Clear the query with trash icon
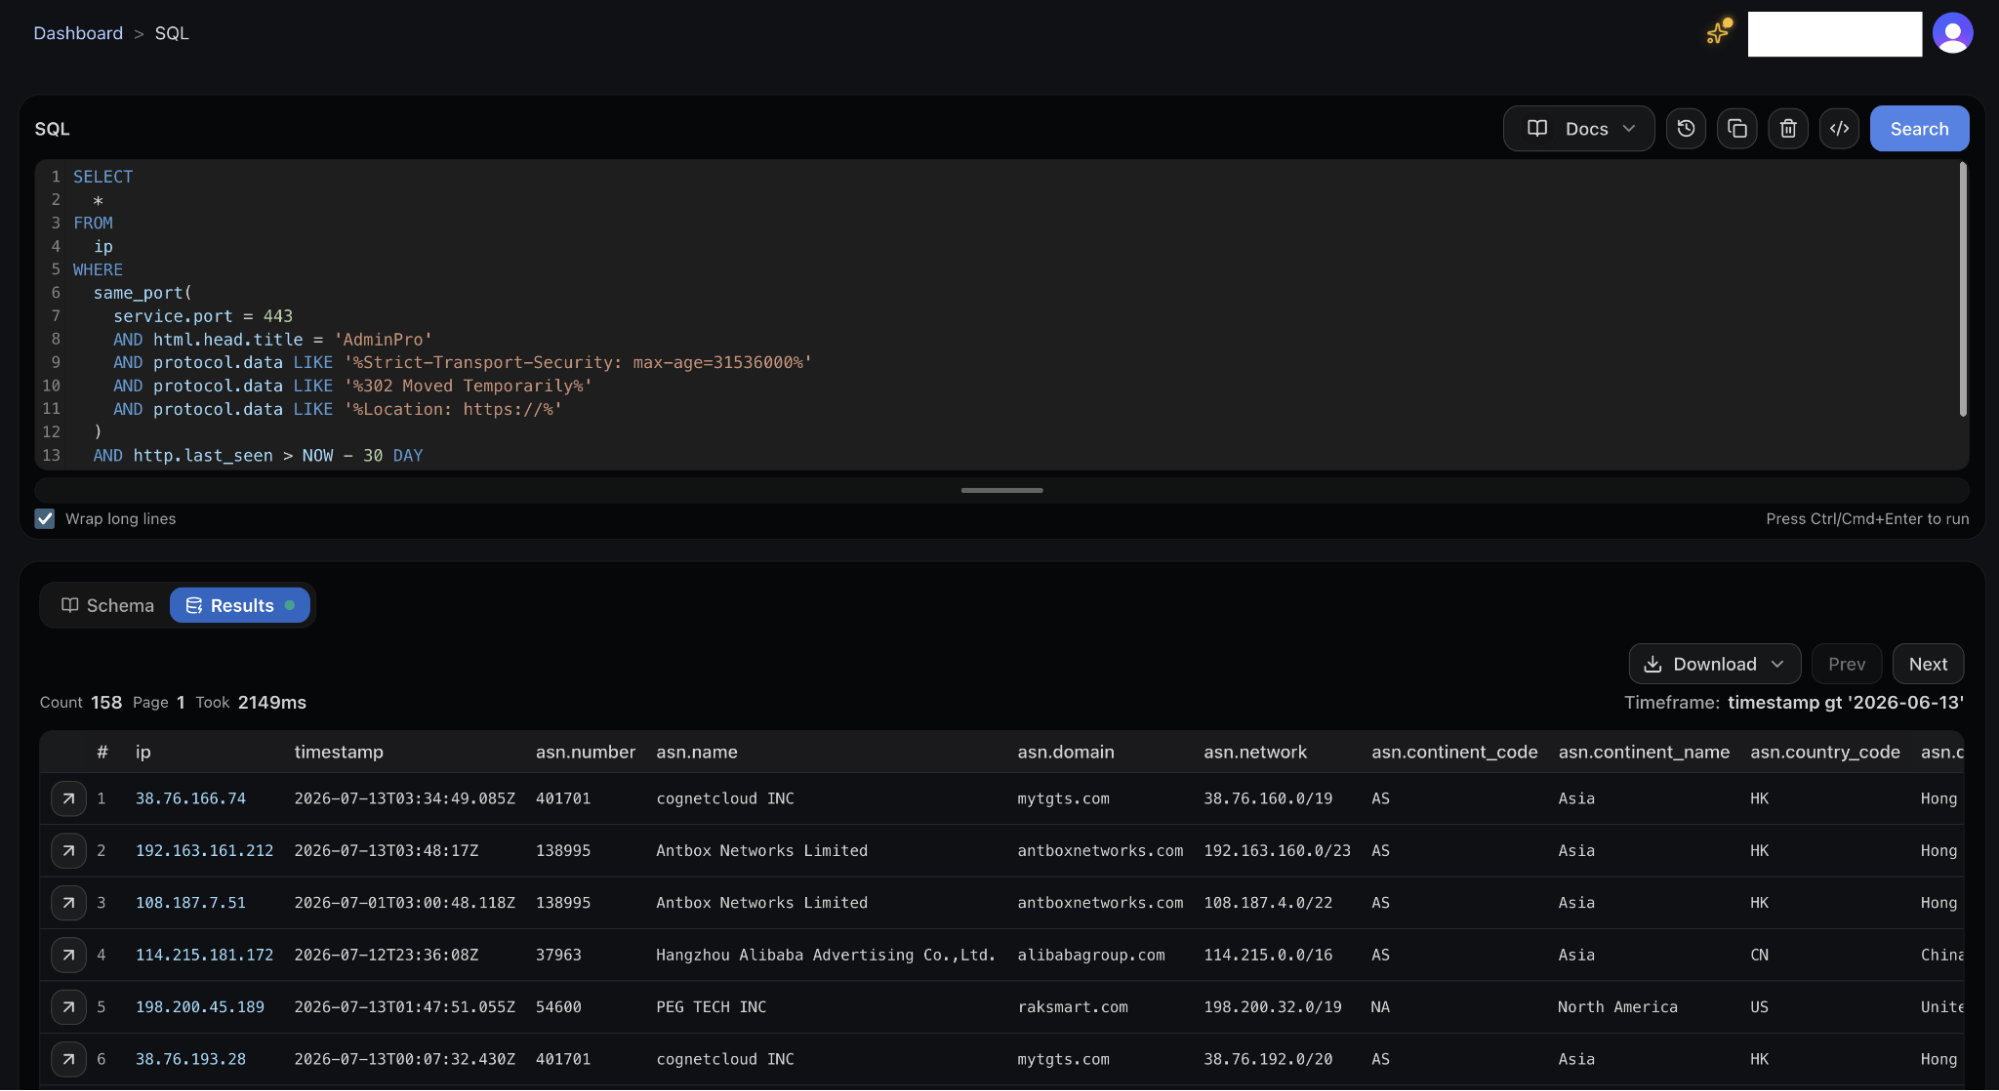 1788,129
